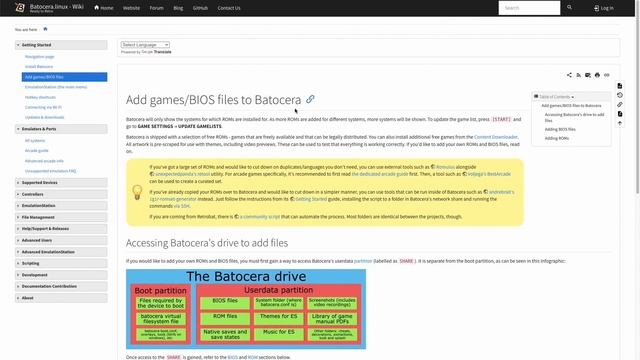Click the anchor link icon beside page title

[310, 99]
